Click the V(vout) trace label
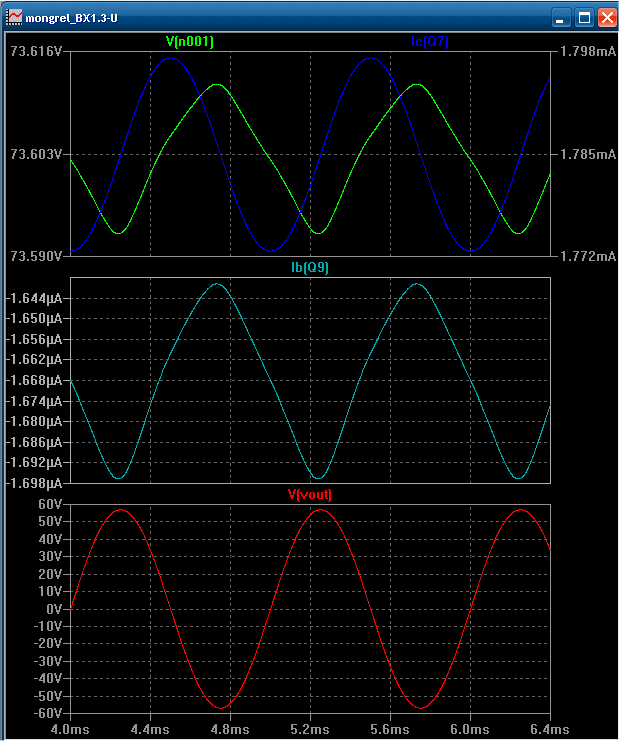 coord(310,495)
